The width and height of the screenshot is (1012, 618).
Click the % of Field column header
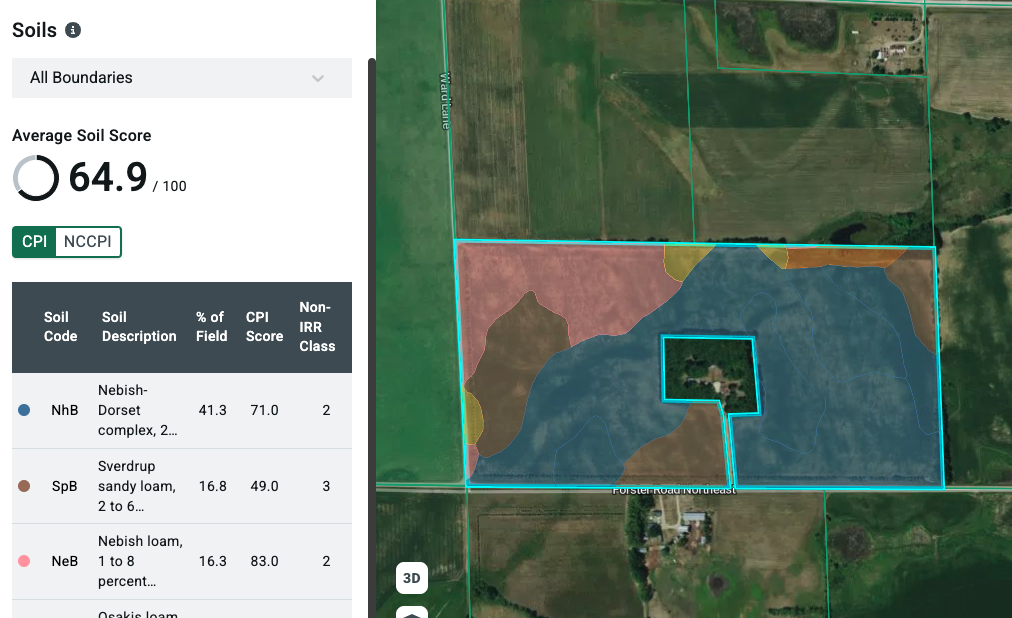[x=212, y=327]
